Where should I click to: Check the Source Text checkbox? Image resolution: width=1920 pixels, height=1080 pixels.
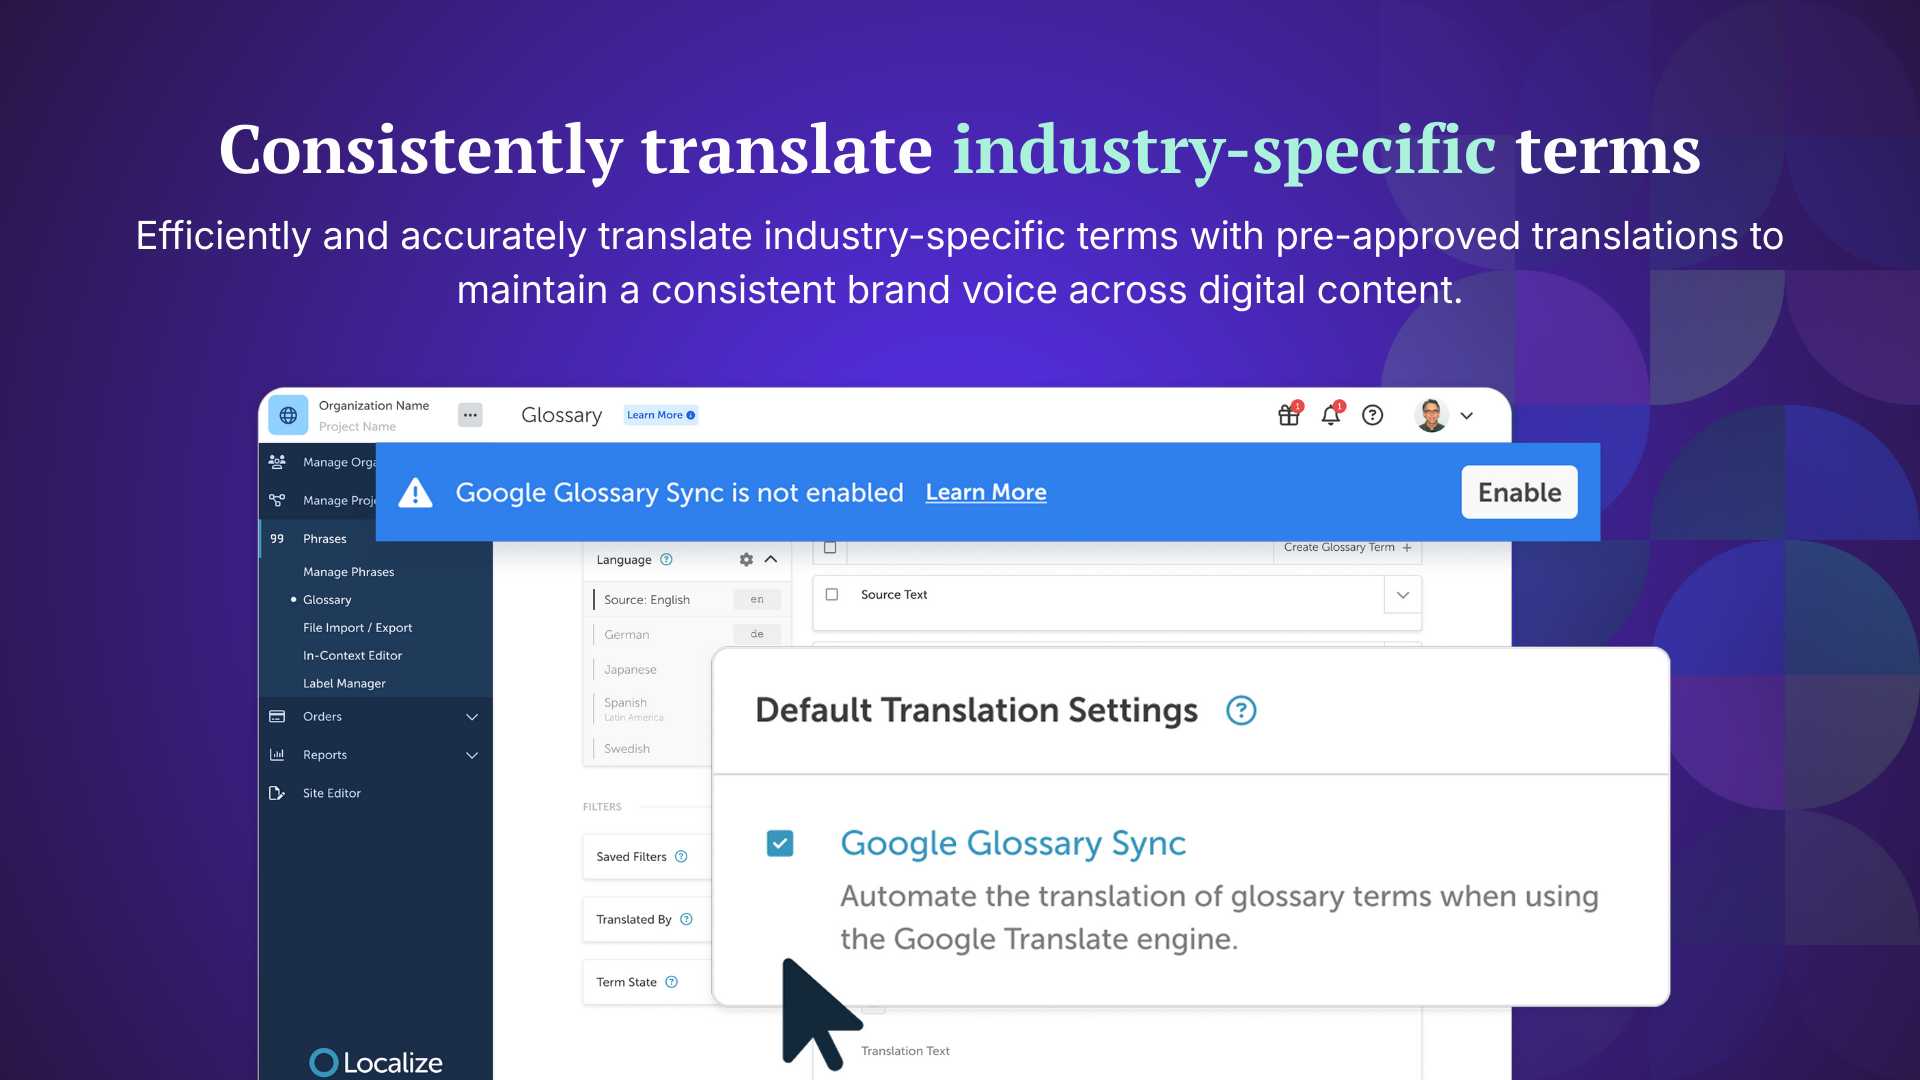pyautogui.click(x=832, y=595)
